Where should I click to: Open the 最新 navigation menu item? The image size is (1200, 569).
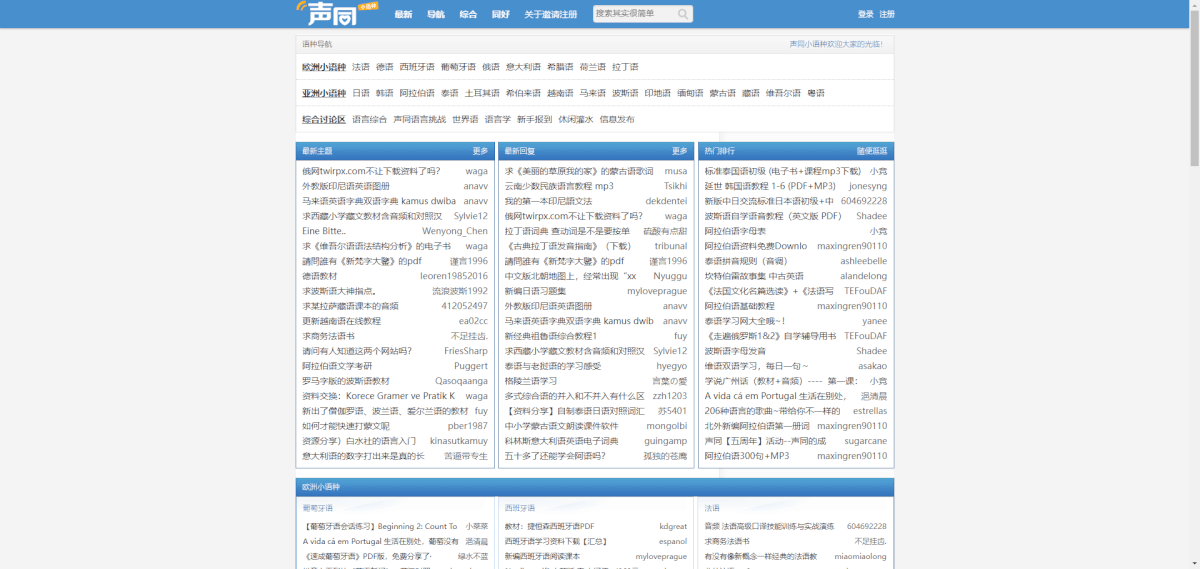pos(403,15)
